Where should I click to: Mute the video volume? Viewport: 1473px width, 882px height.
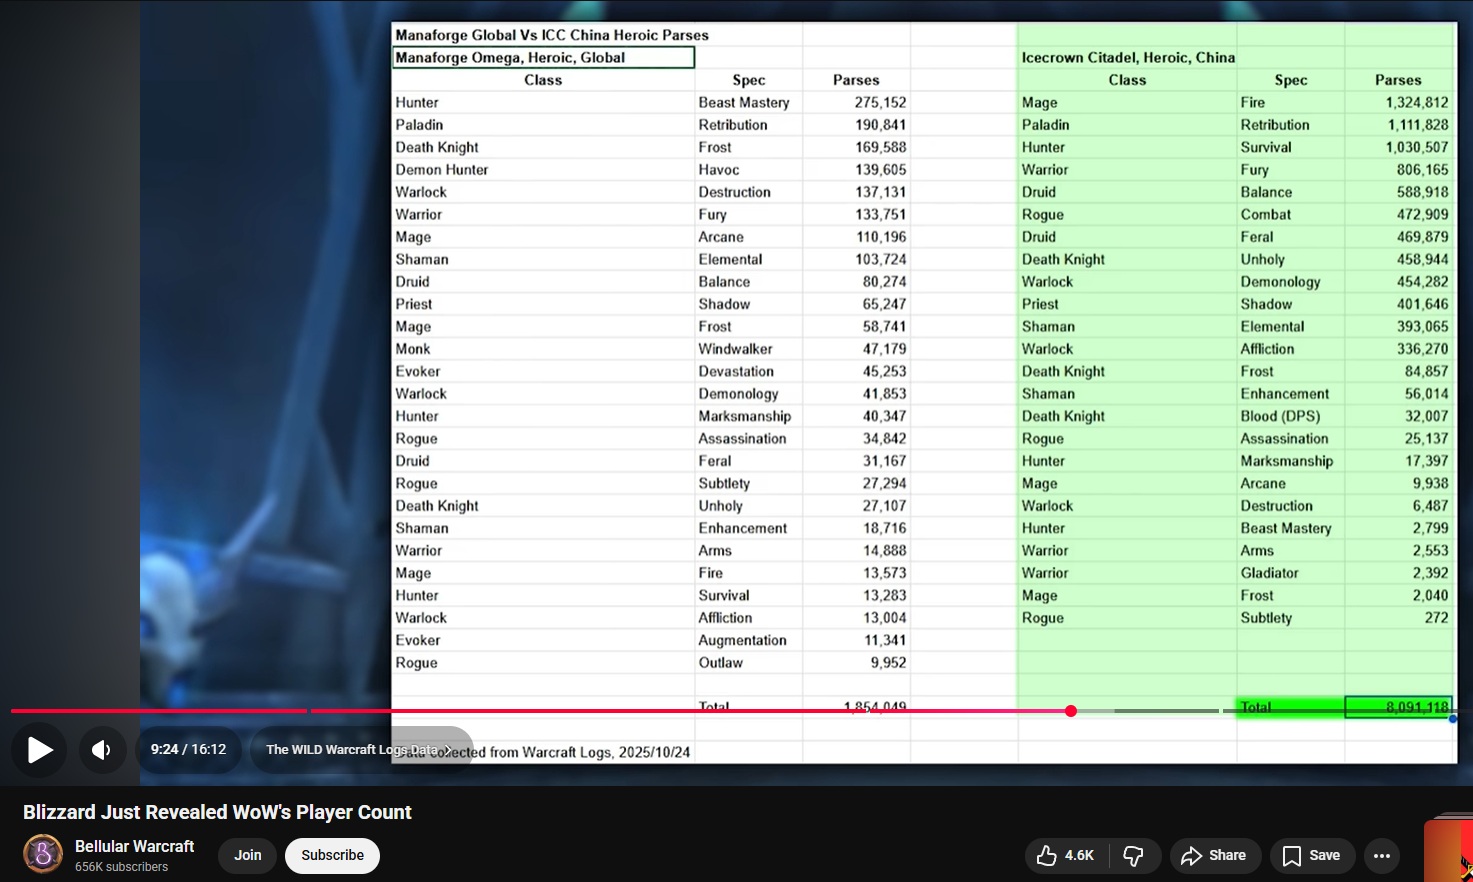pos(101,749)
